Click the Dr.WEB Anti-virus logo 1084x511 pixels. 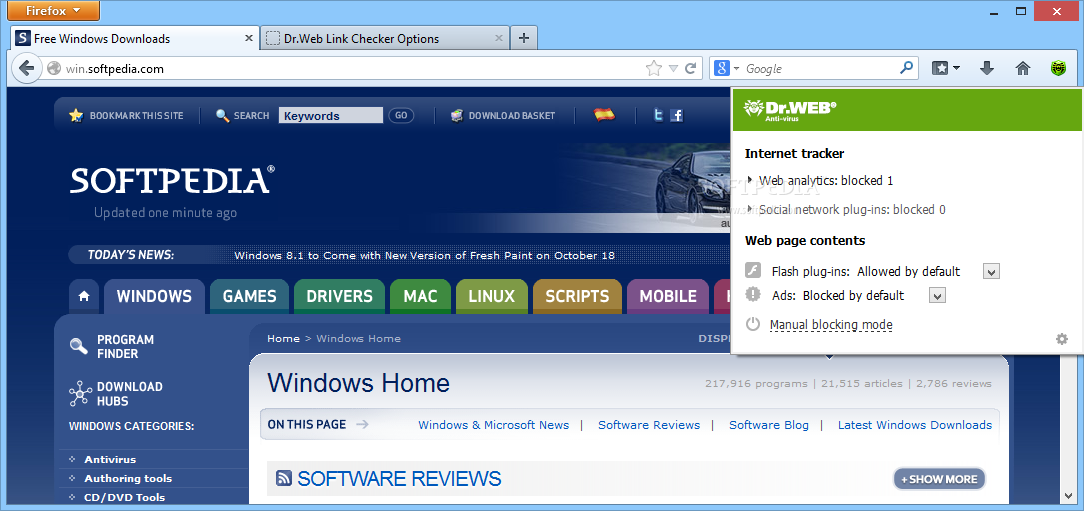click(789, 109)
